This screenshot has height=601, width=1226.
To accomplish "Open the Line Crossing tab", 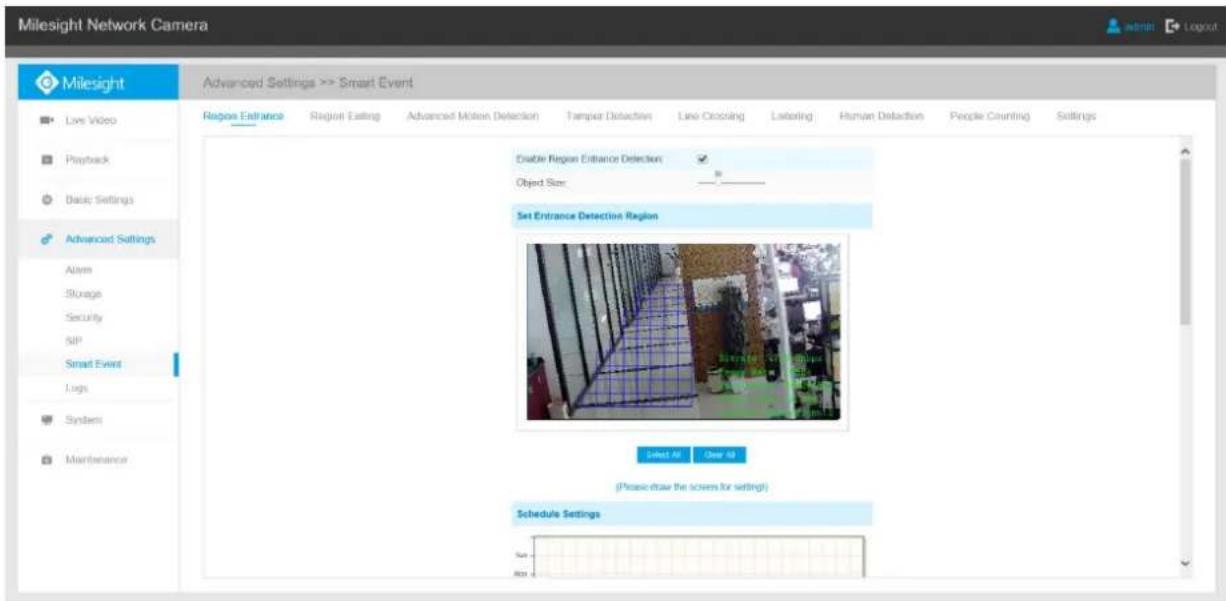I will pyautogui.click(x=711, y=117).
